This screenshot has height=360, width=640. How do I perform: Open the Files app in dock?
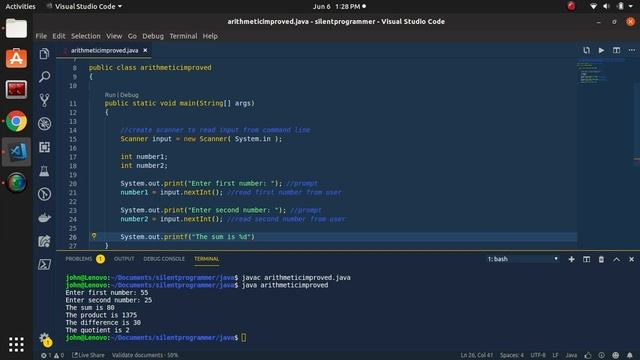coord(16,28)
